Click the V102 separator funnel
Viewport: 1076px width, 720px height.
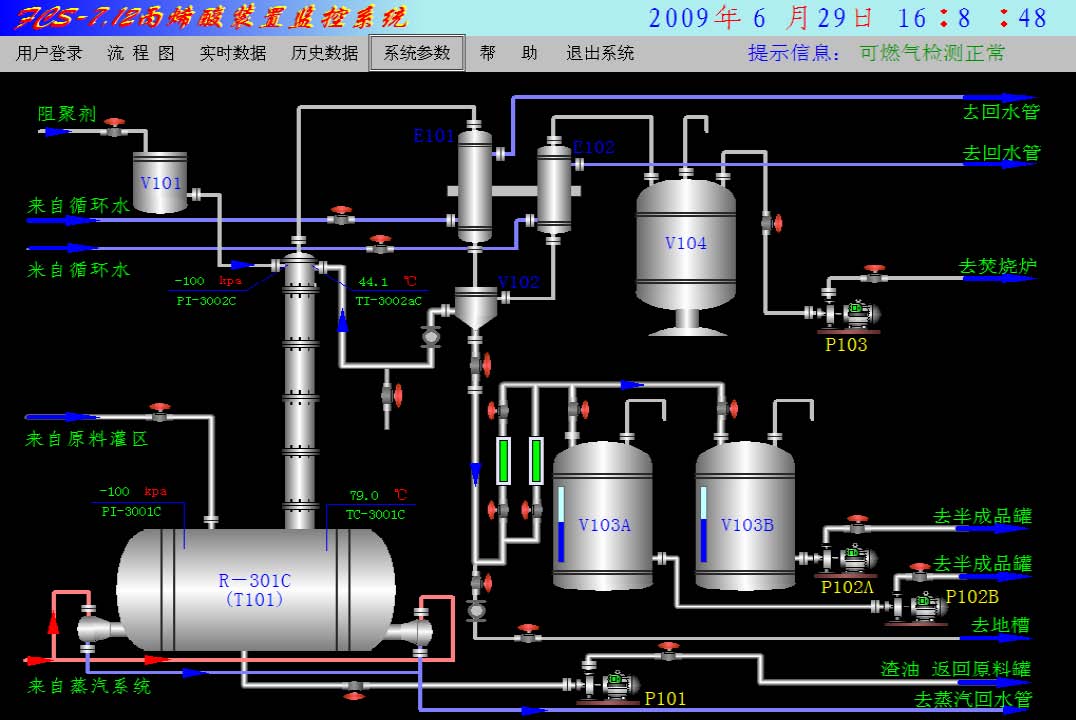click(x=476, y=307)
